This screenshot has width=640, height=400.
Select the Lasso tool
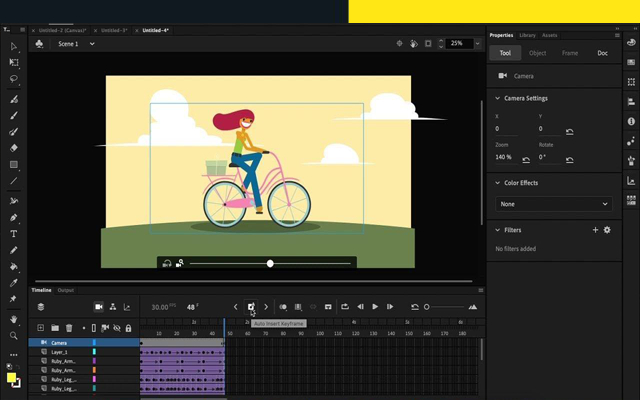[14, 78]
